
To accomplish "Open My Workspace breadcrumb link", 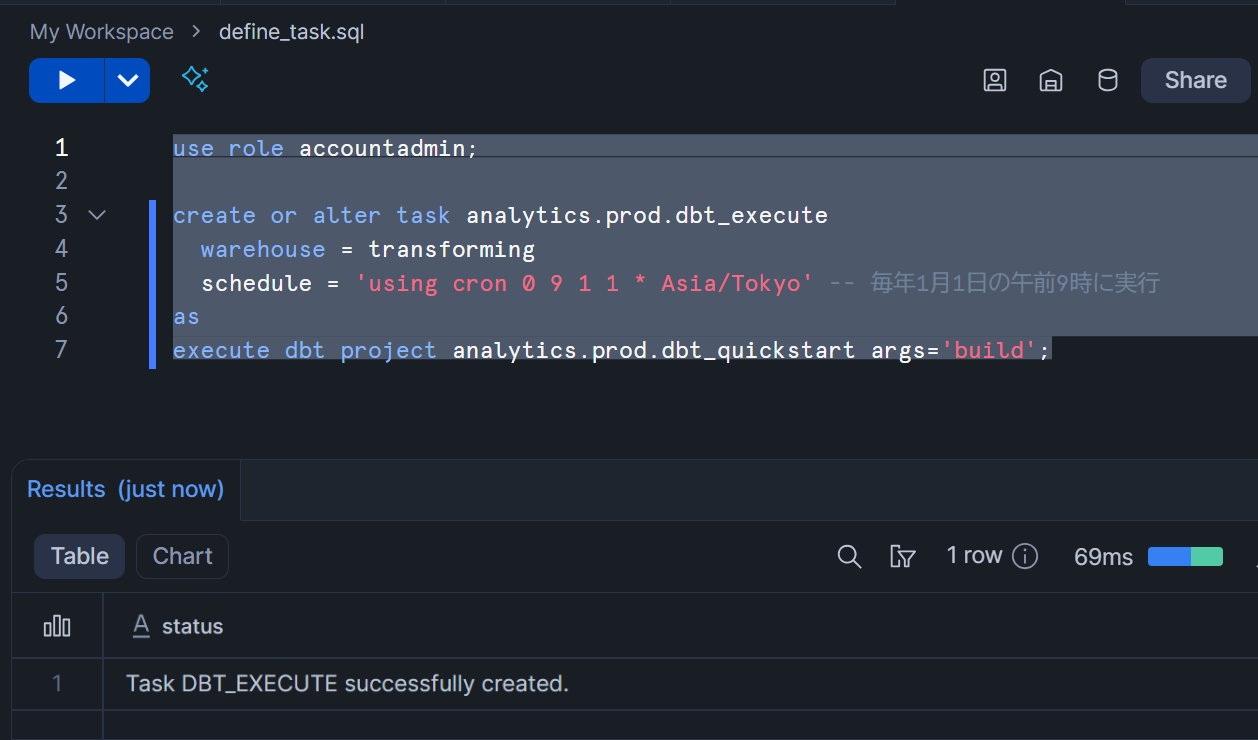I will coord(102,32).
